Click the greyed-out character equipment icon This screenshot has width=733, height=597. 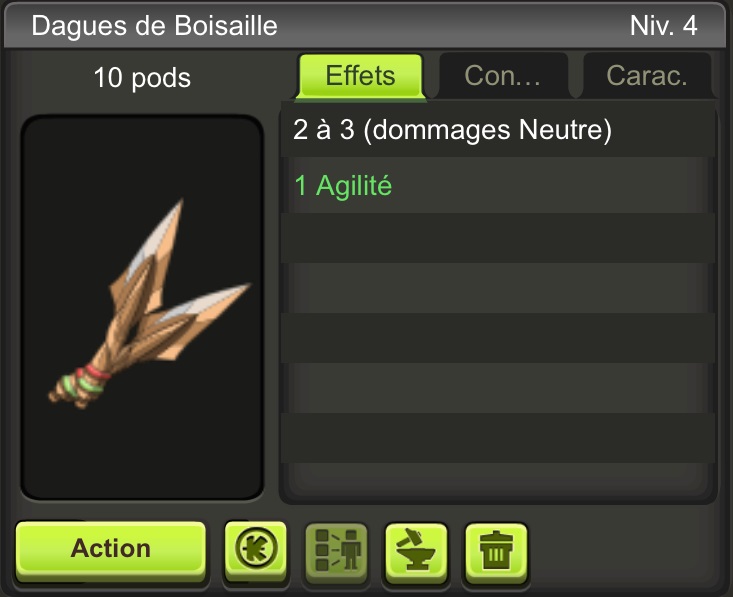pyautogui.click(x=336, y=550)
